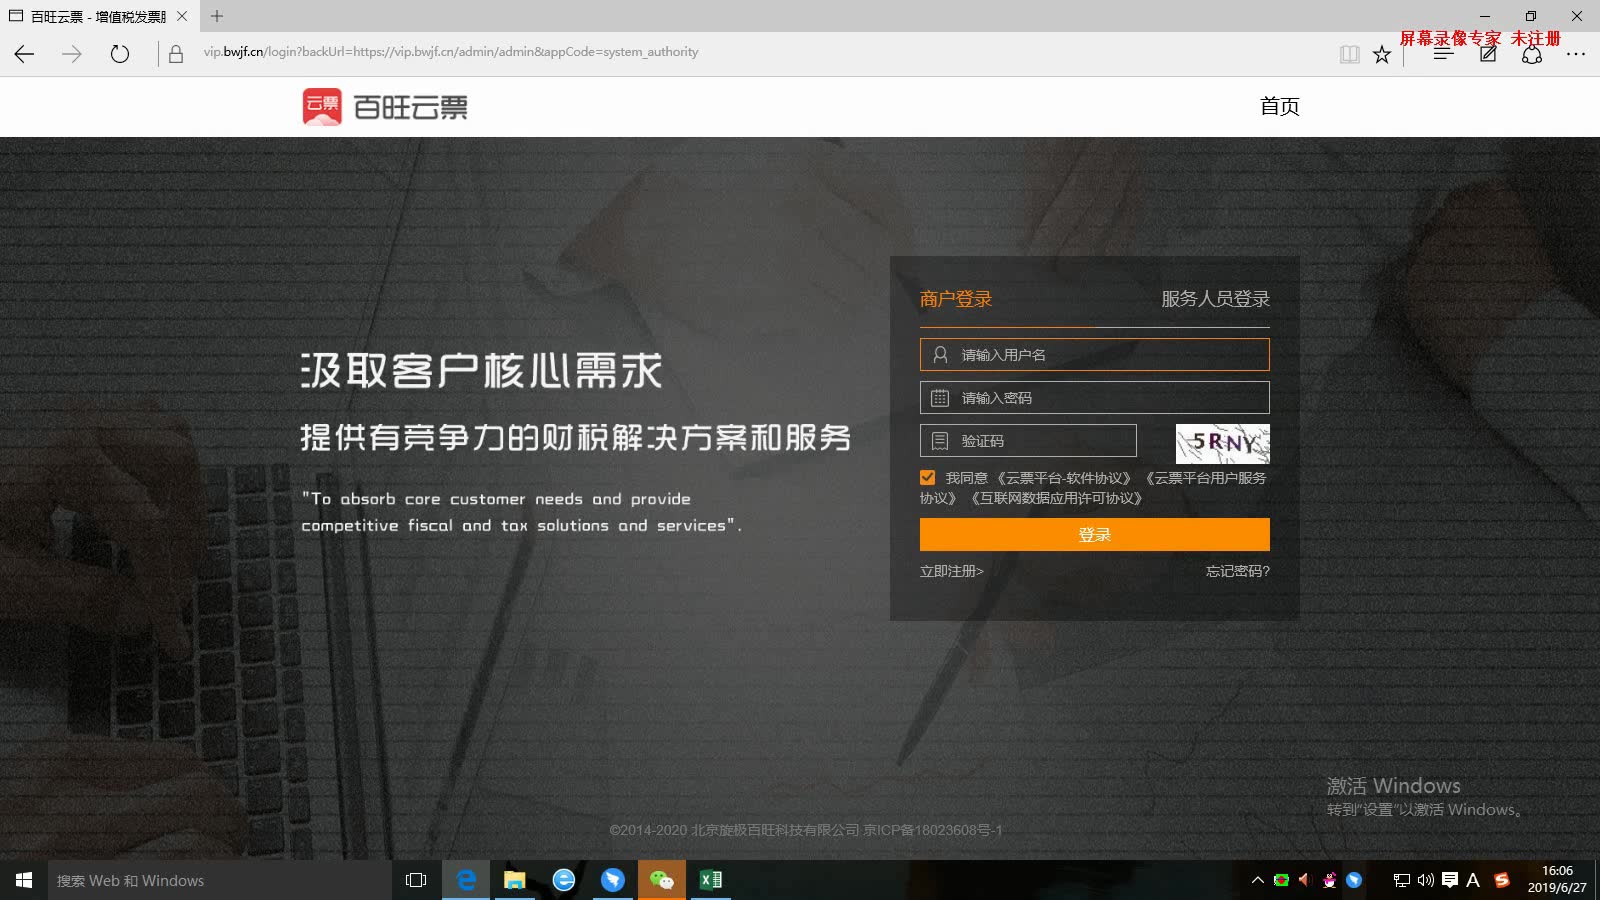The image size is (1600, 900).
Task: Open the 首页 menu item
Action: 1279,106
